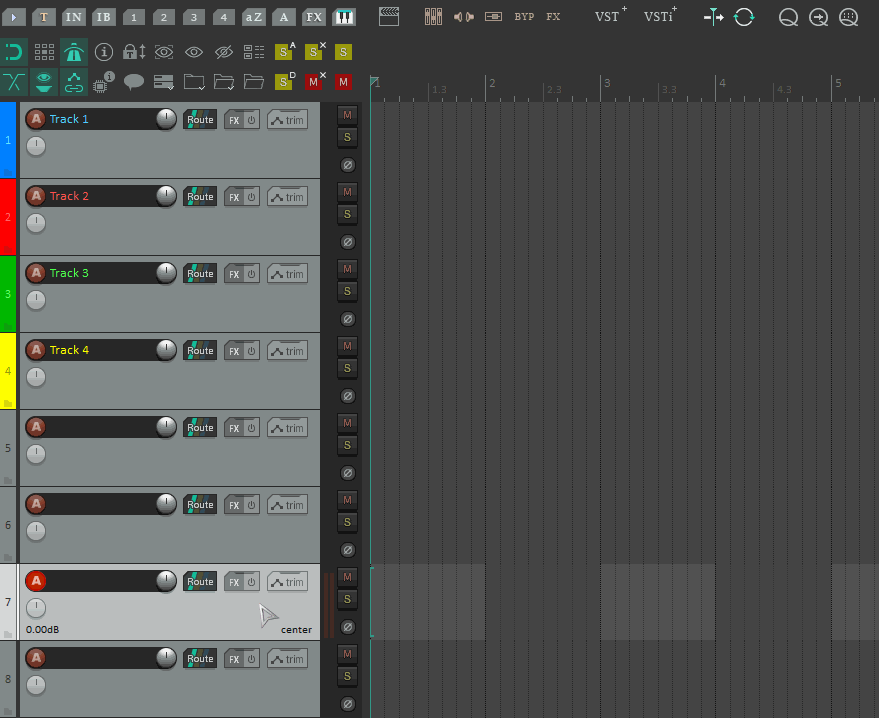Click the piano keys icon

point(344,17)
